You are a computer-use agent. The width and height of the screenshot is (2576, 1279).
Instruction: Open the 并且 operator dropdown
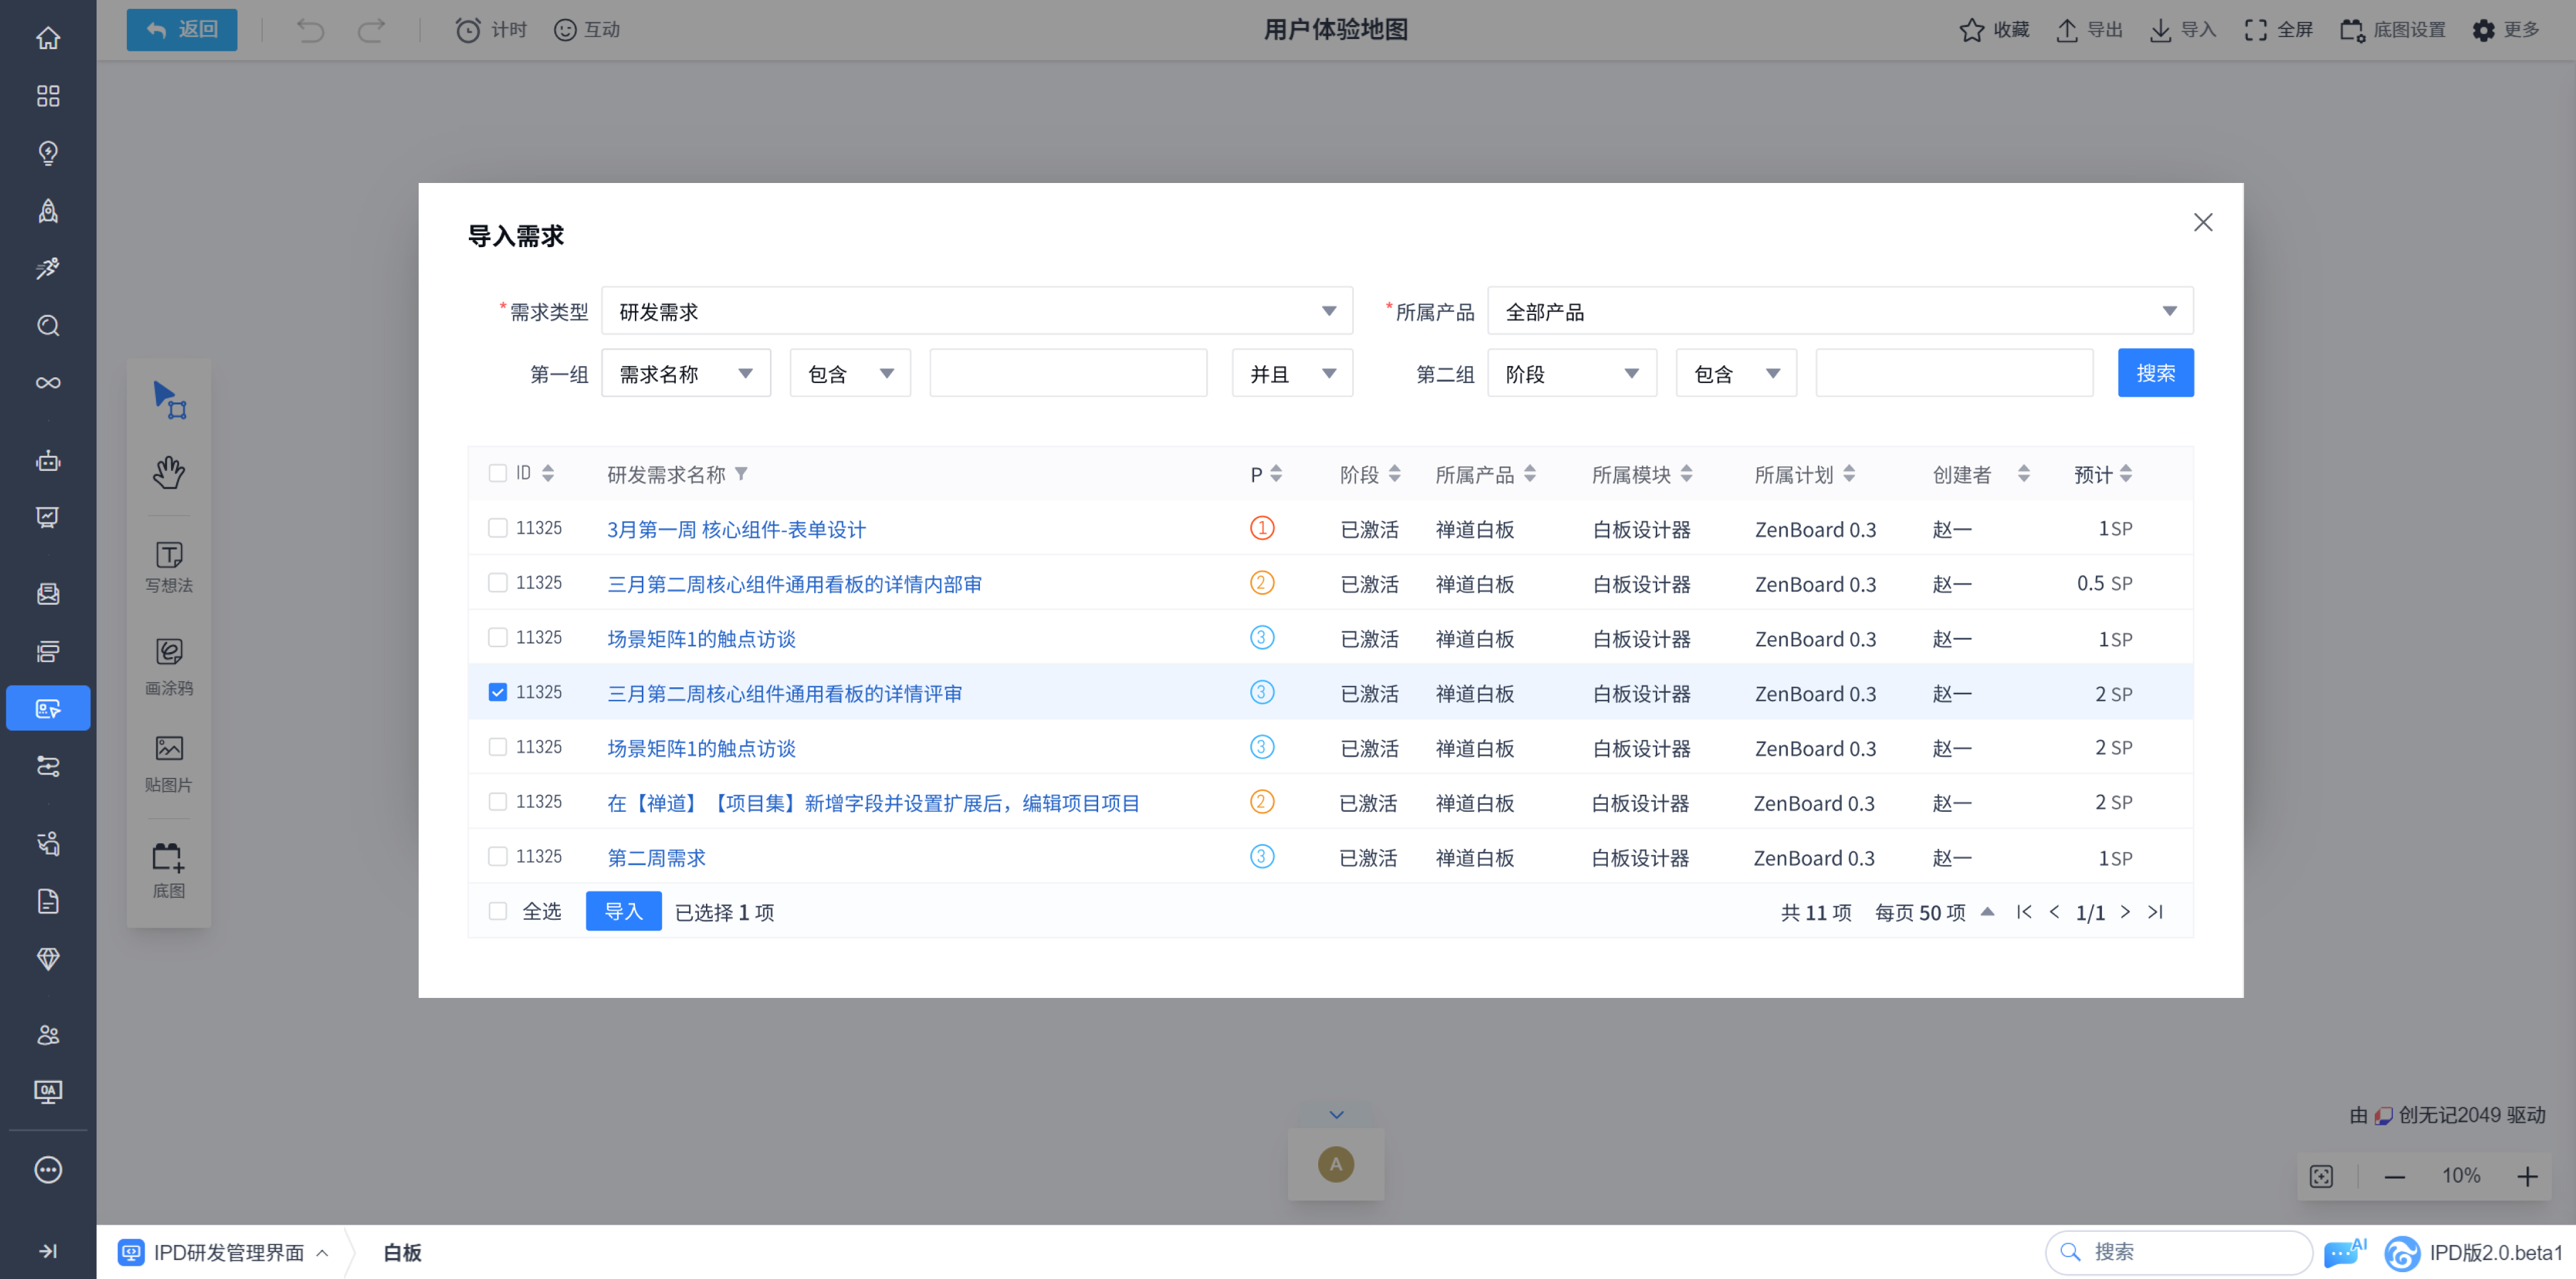tap(1291, 373)
